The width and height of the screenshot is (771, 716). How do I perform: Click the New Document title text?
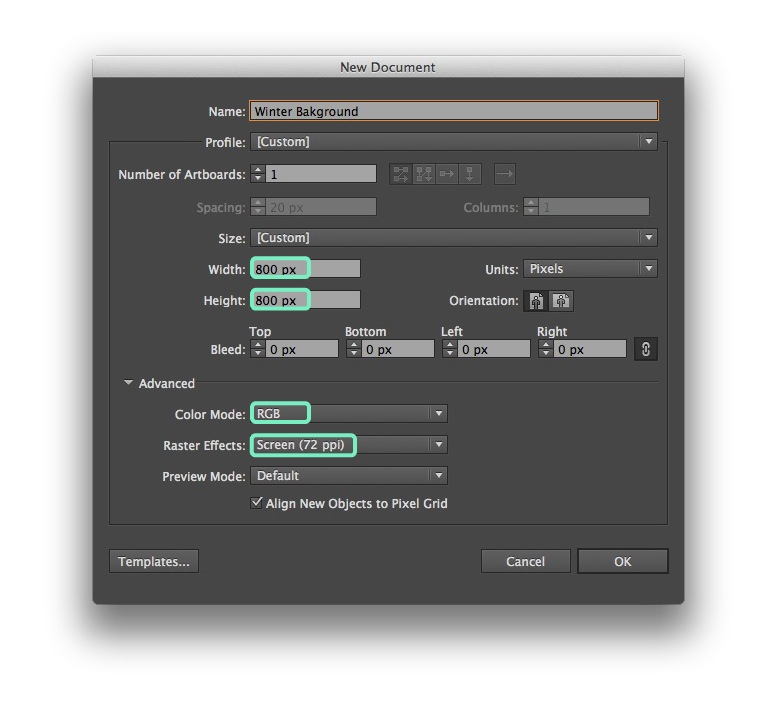(387, 67)
